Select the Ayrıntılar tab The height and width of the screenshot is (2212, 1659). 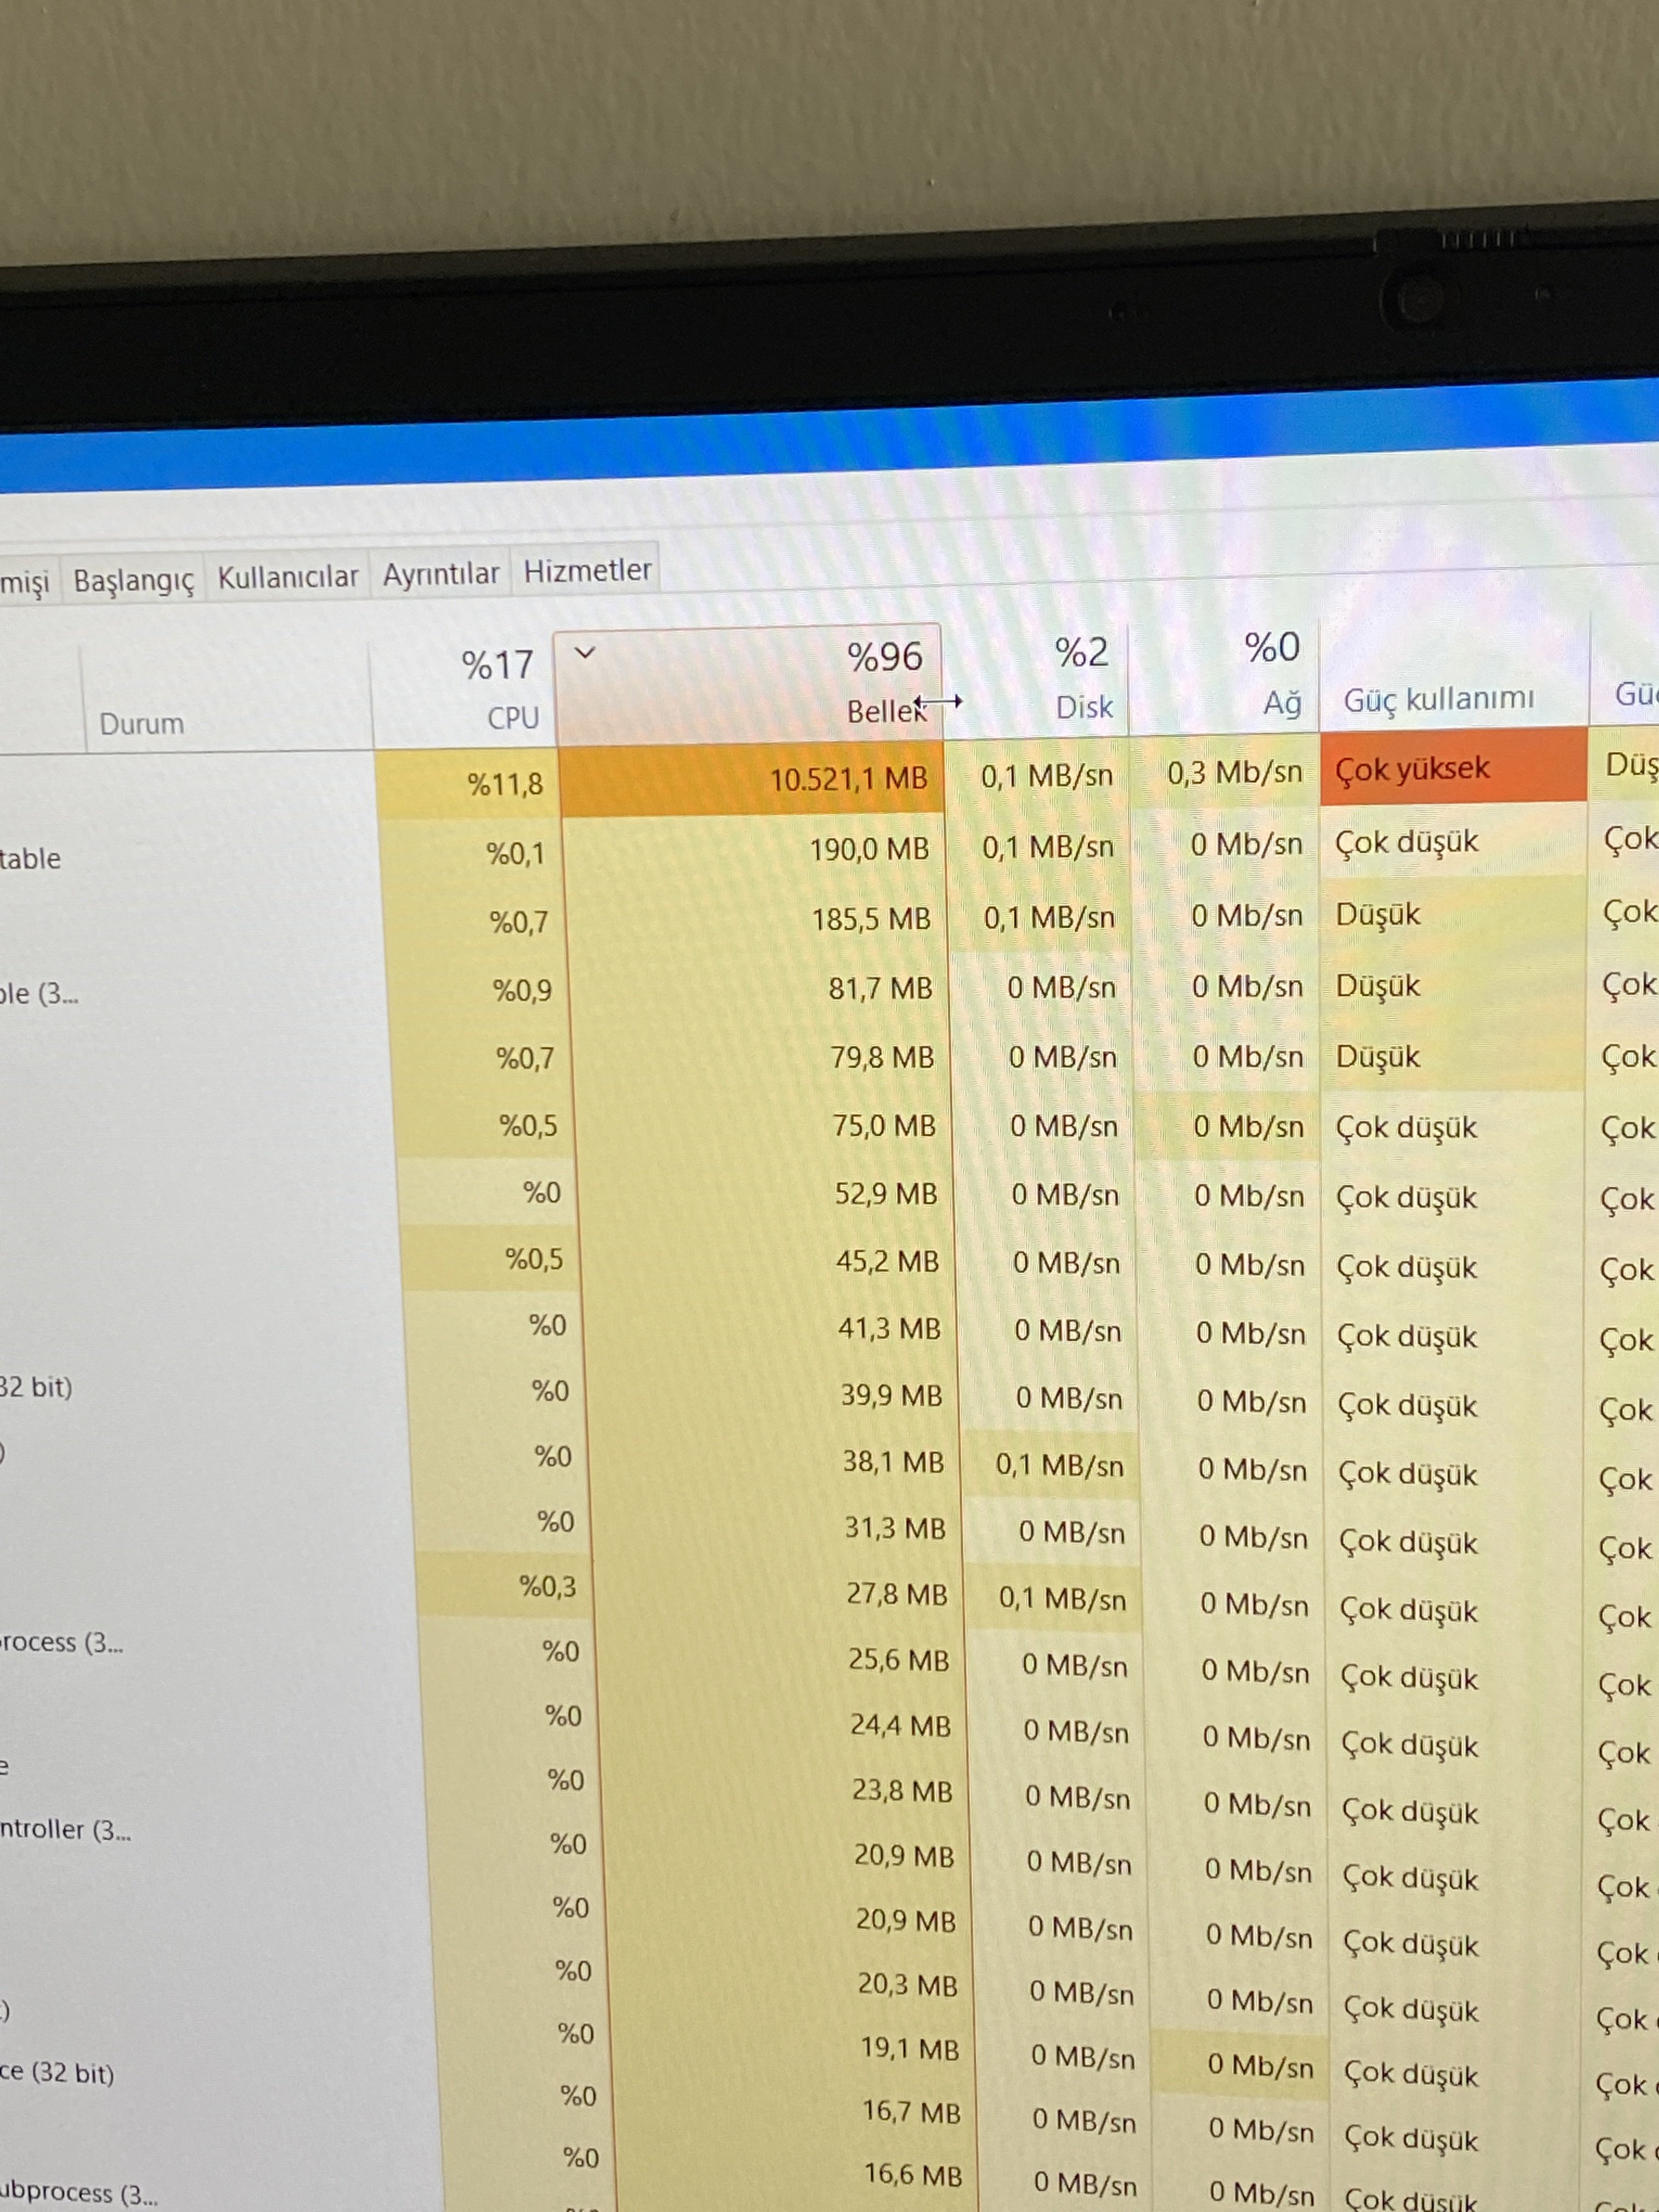coord(440,574)
